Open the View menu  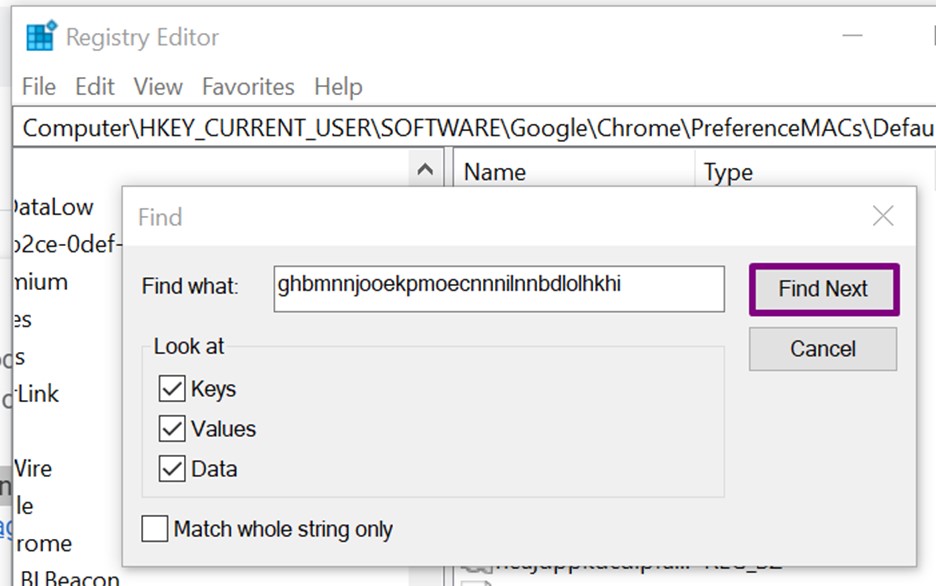[158, 87]
